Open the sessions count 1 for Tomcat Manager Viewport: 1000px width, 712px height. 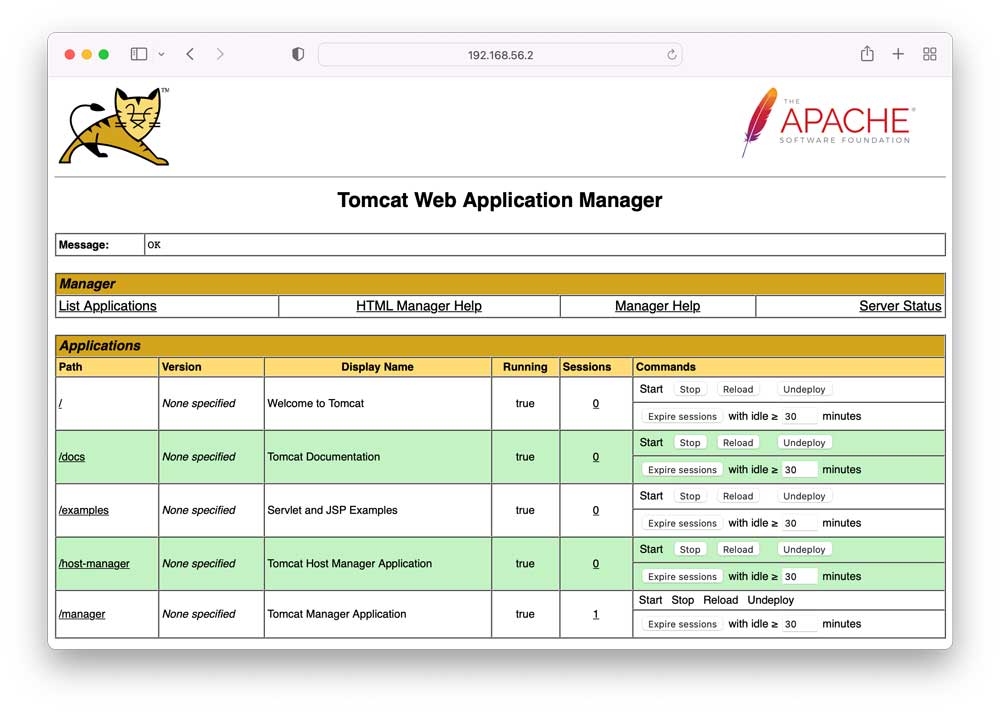pos(596,614)
